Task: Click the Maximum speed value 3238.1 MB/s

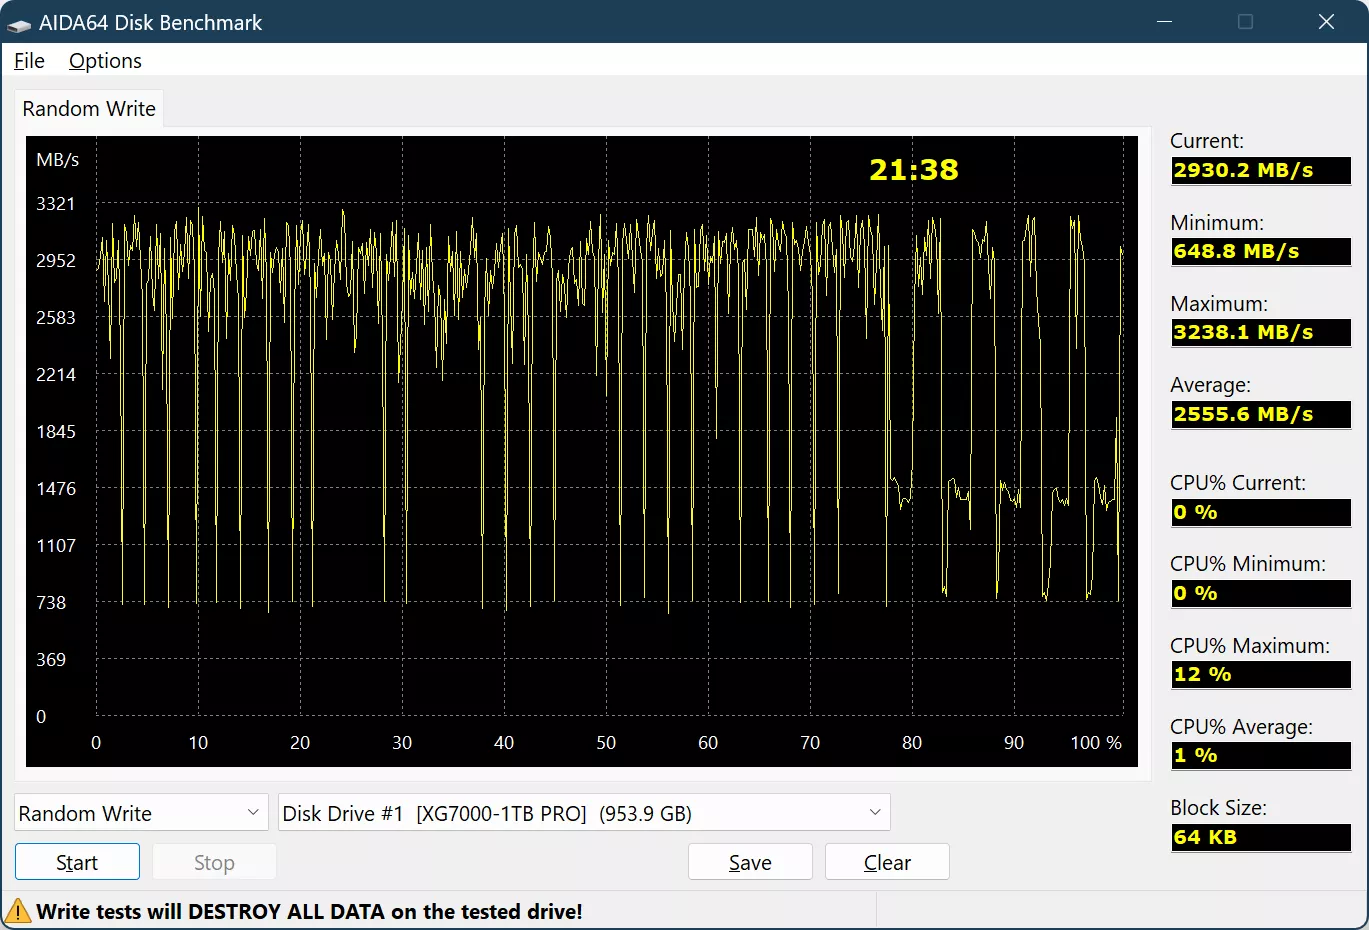Action: tap(1260, 332)
